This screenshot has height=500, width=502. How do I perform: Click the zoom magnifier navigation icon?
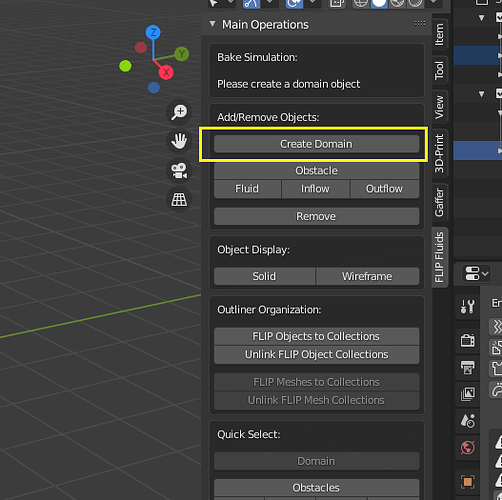(x=179, y=112)
